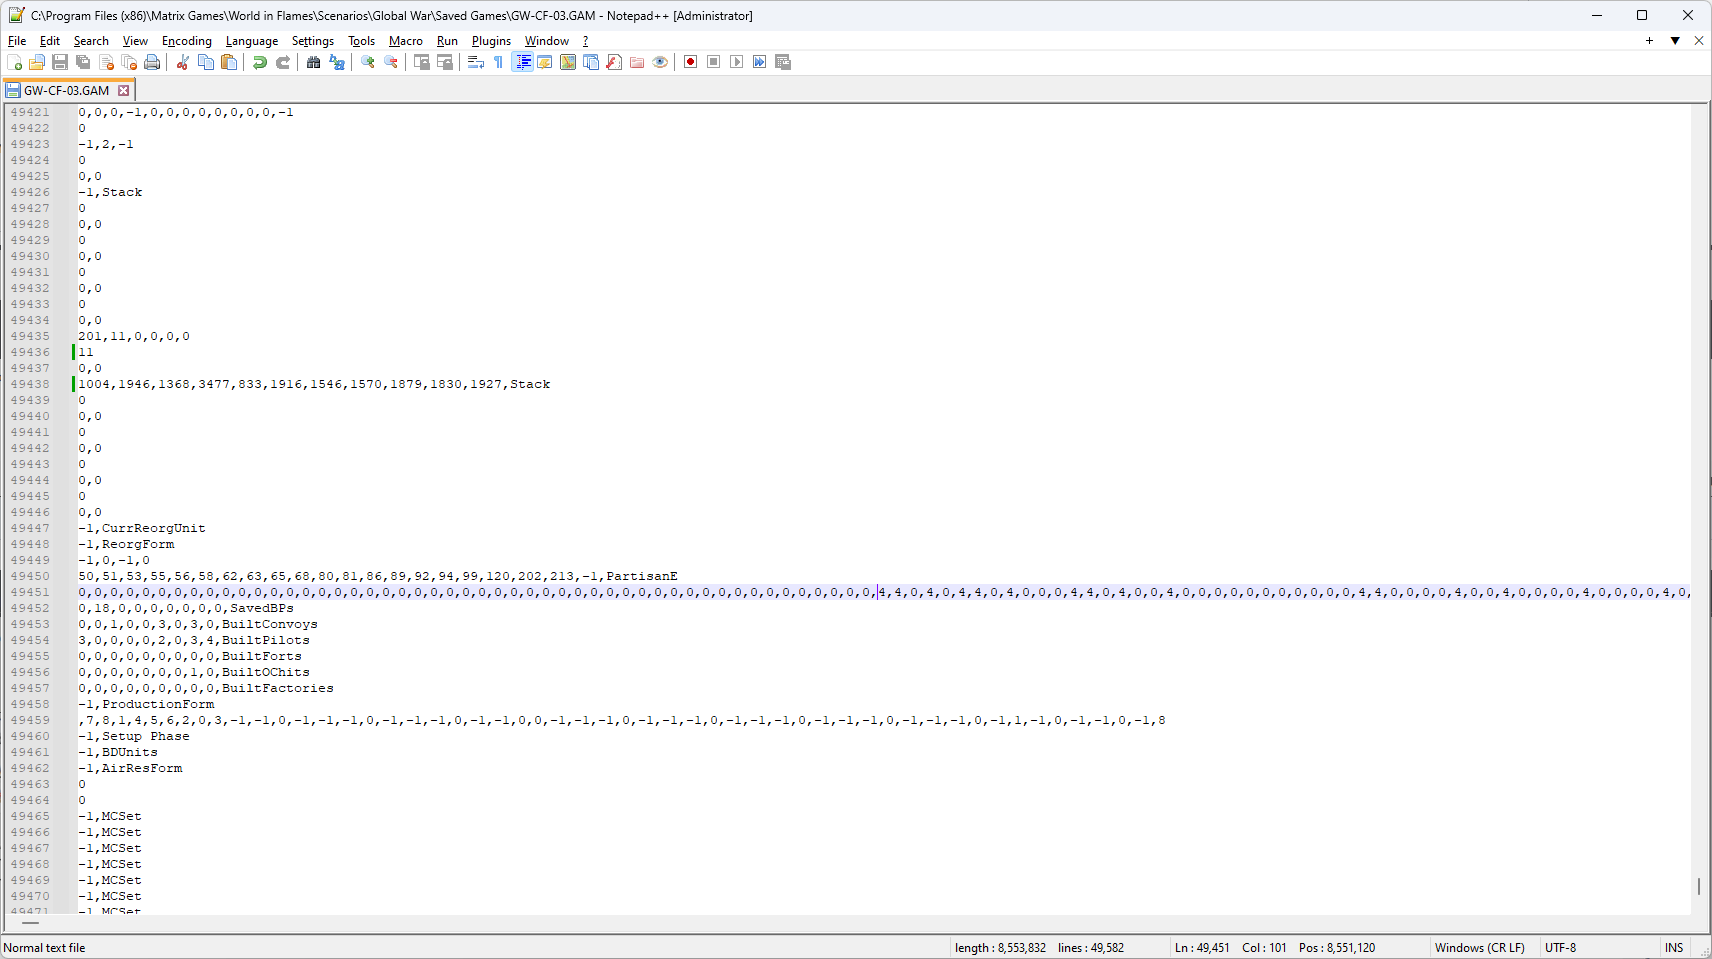
Task: Enable file monitoring with the eye icon
Action: click(660, 62)
